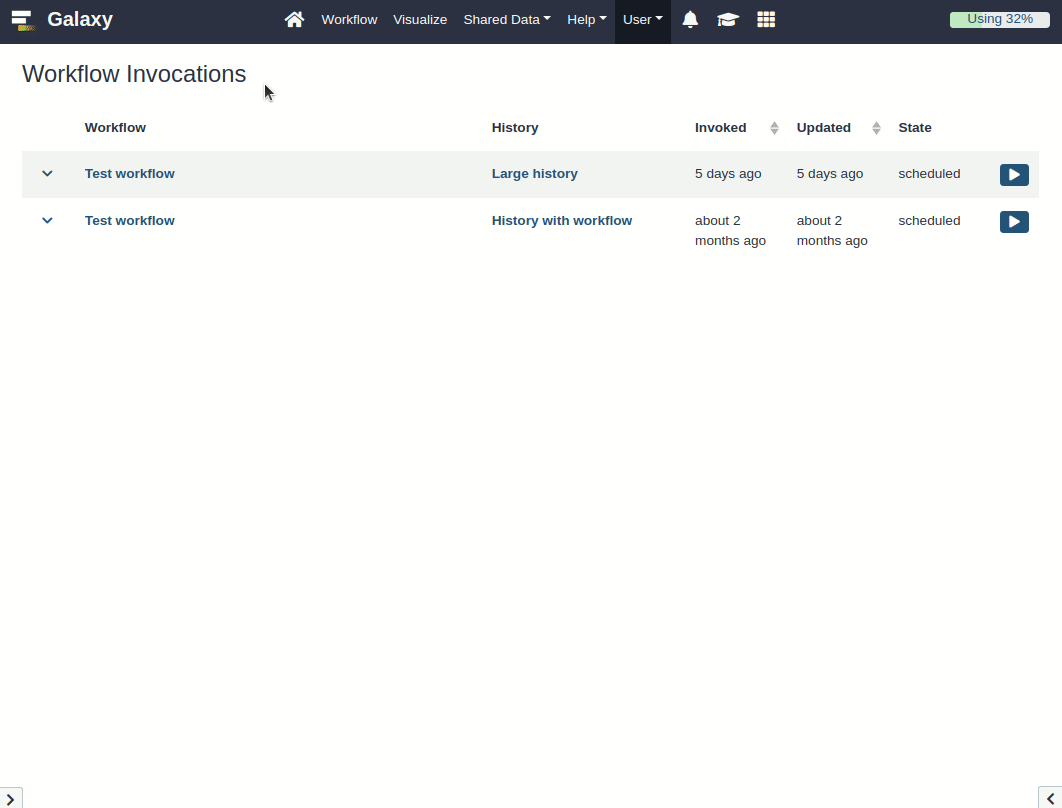The image size is (1062, 808).
Task: Run the Large history workflow invocation
Action: (x=1013, y=174)
